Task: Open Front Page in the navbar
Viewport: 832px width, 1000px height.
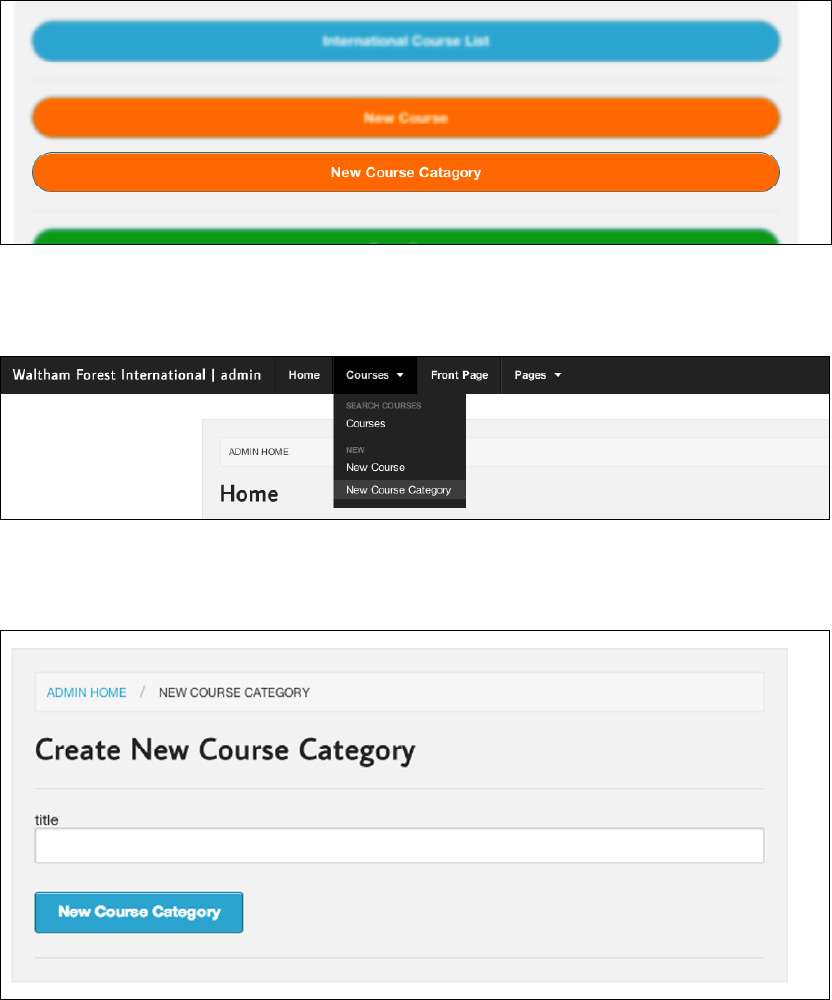Action: [459, 375]
